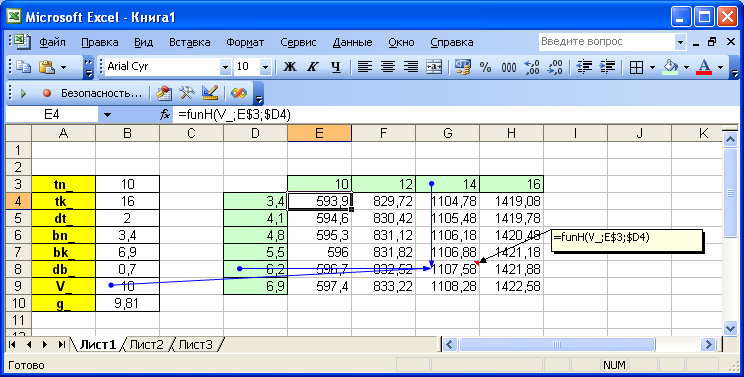
Task: Open the Вставка menu
Action: (x=190, y=42)
